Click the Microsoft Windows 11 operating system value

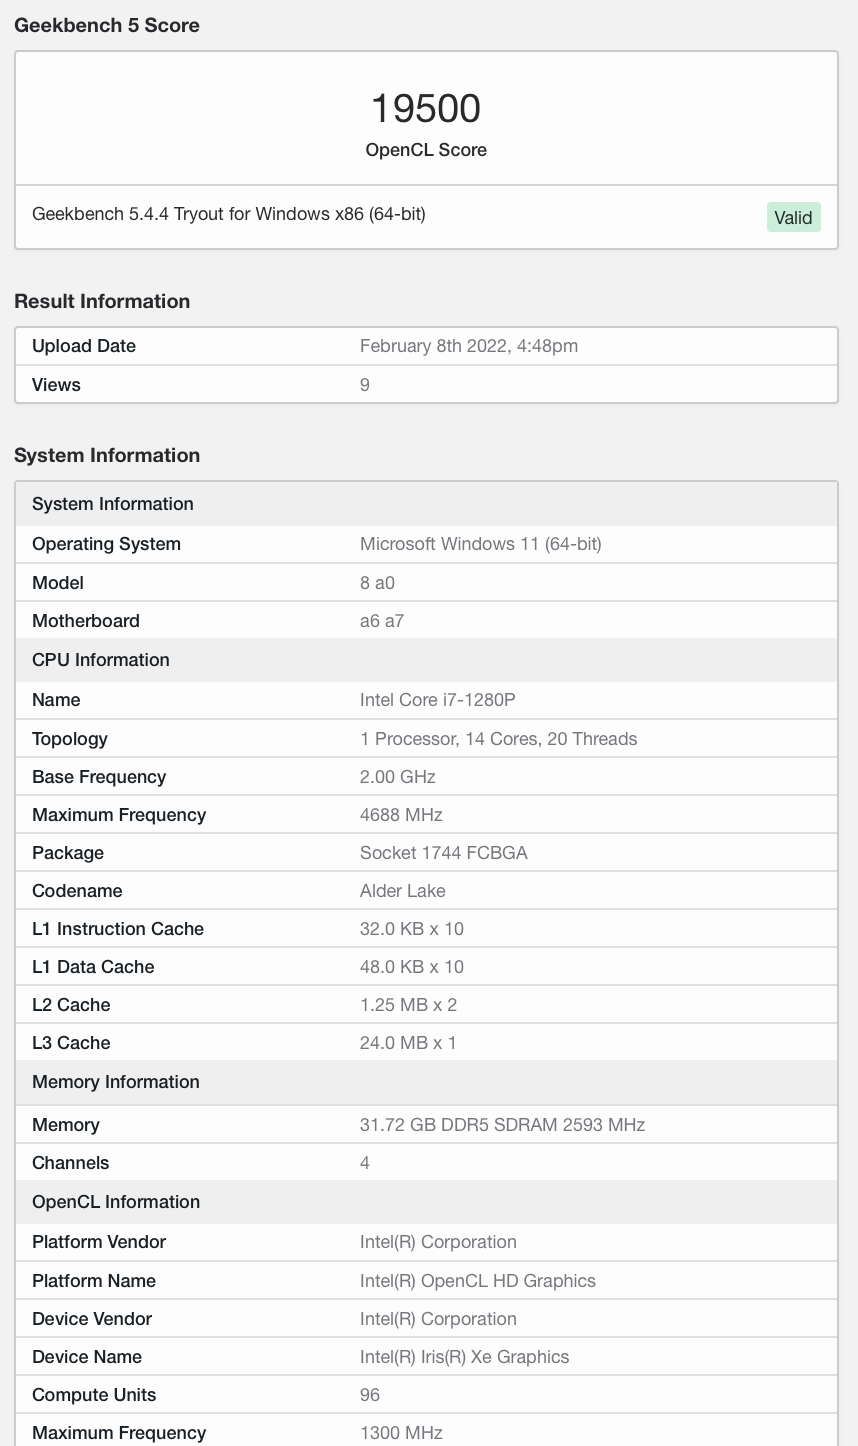click(x=480, y=544)
